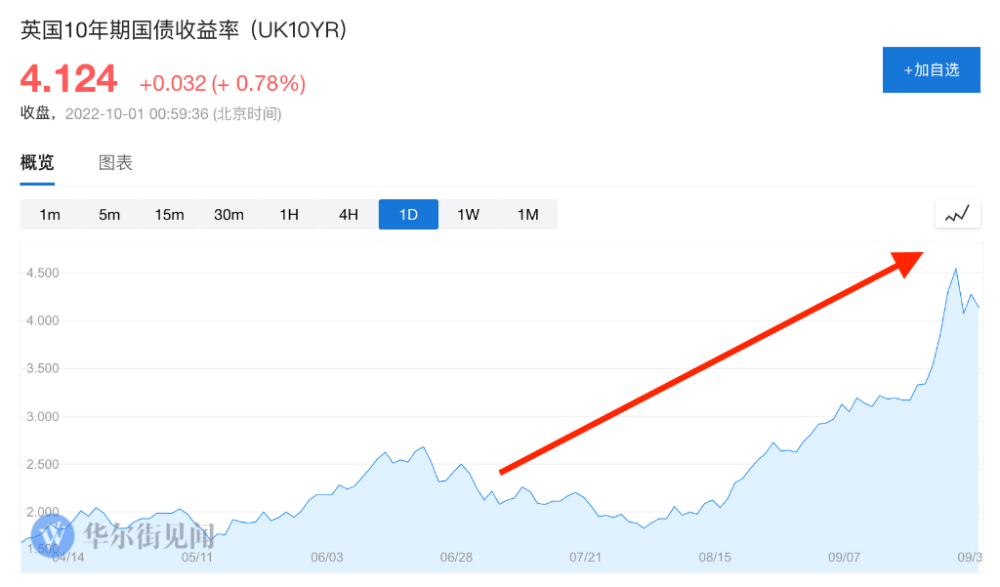
Task: Click the change value +0.032 (+ 0.78%)
Action: point(223,83)
